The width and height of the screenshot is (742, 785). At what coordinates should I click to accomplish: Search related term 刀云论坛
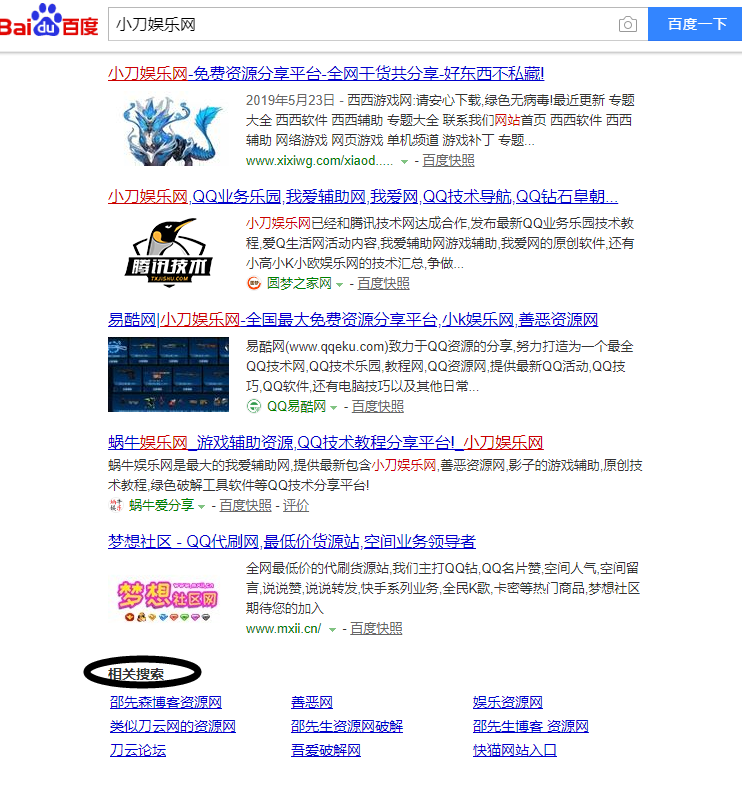pyautogui.click(x=138, y=750)
